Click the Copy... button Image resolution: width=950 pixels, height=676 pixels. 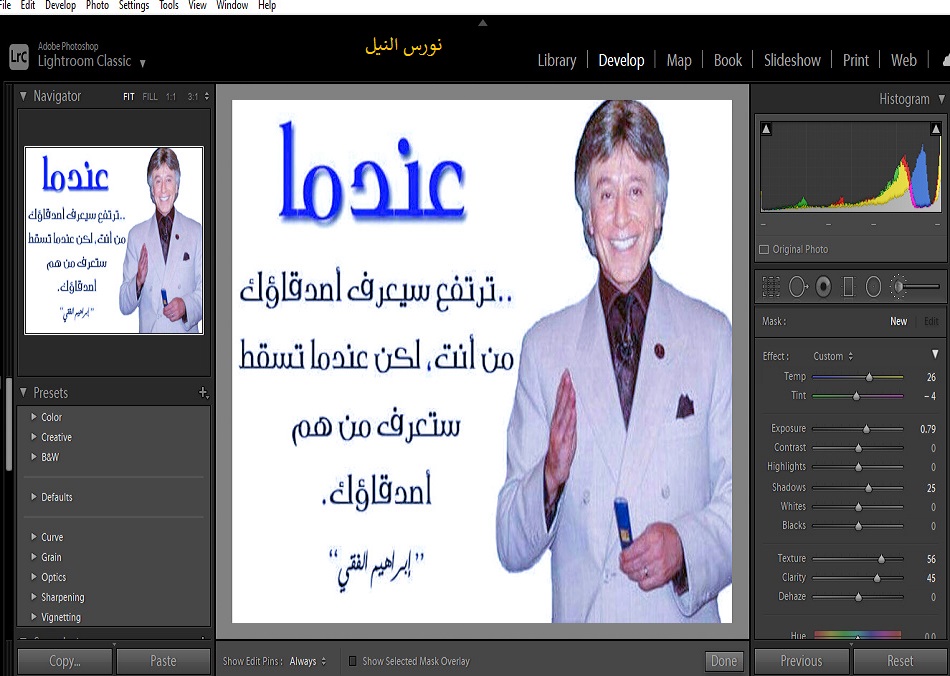tap(64, 661)
